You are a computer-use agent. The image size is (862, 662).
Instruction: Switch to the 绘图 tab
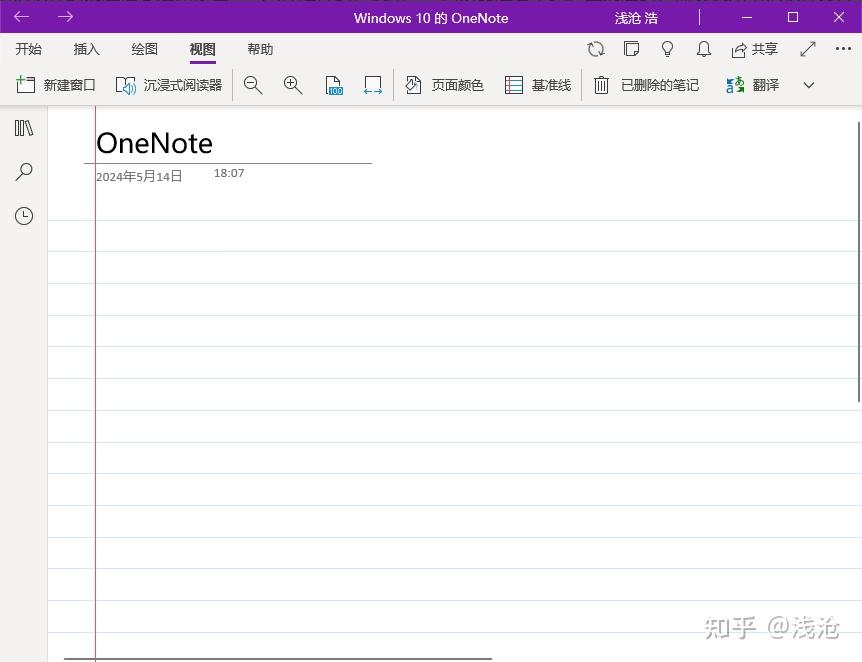145,49
